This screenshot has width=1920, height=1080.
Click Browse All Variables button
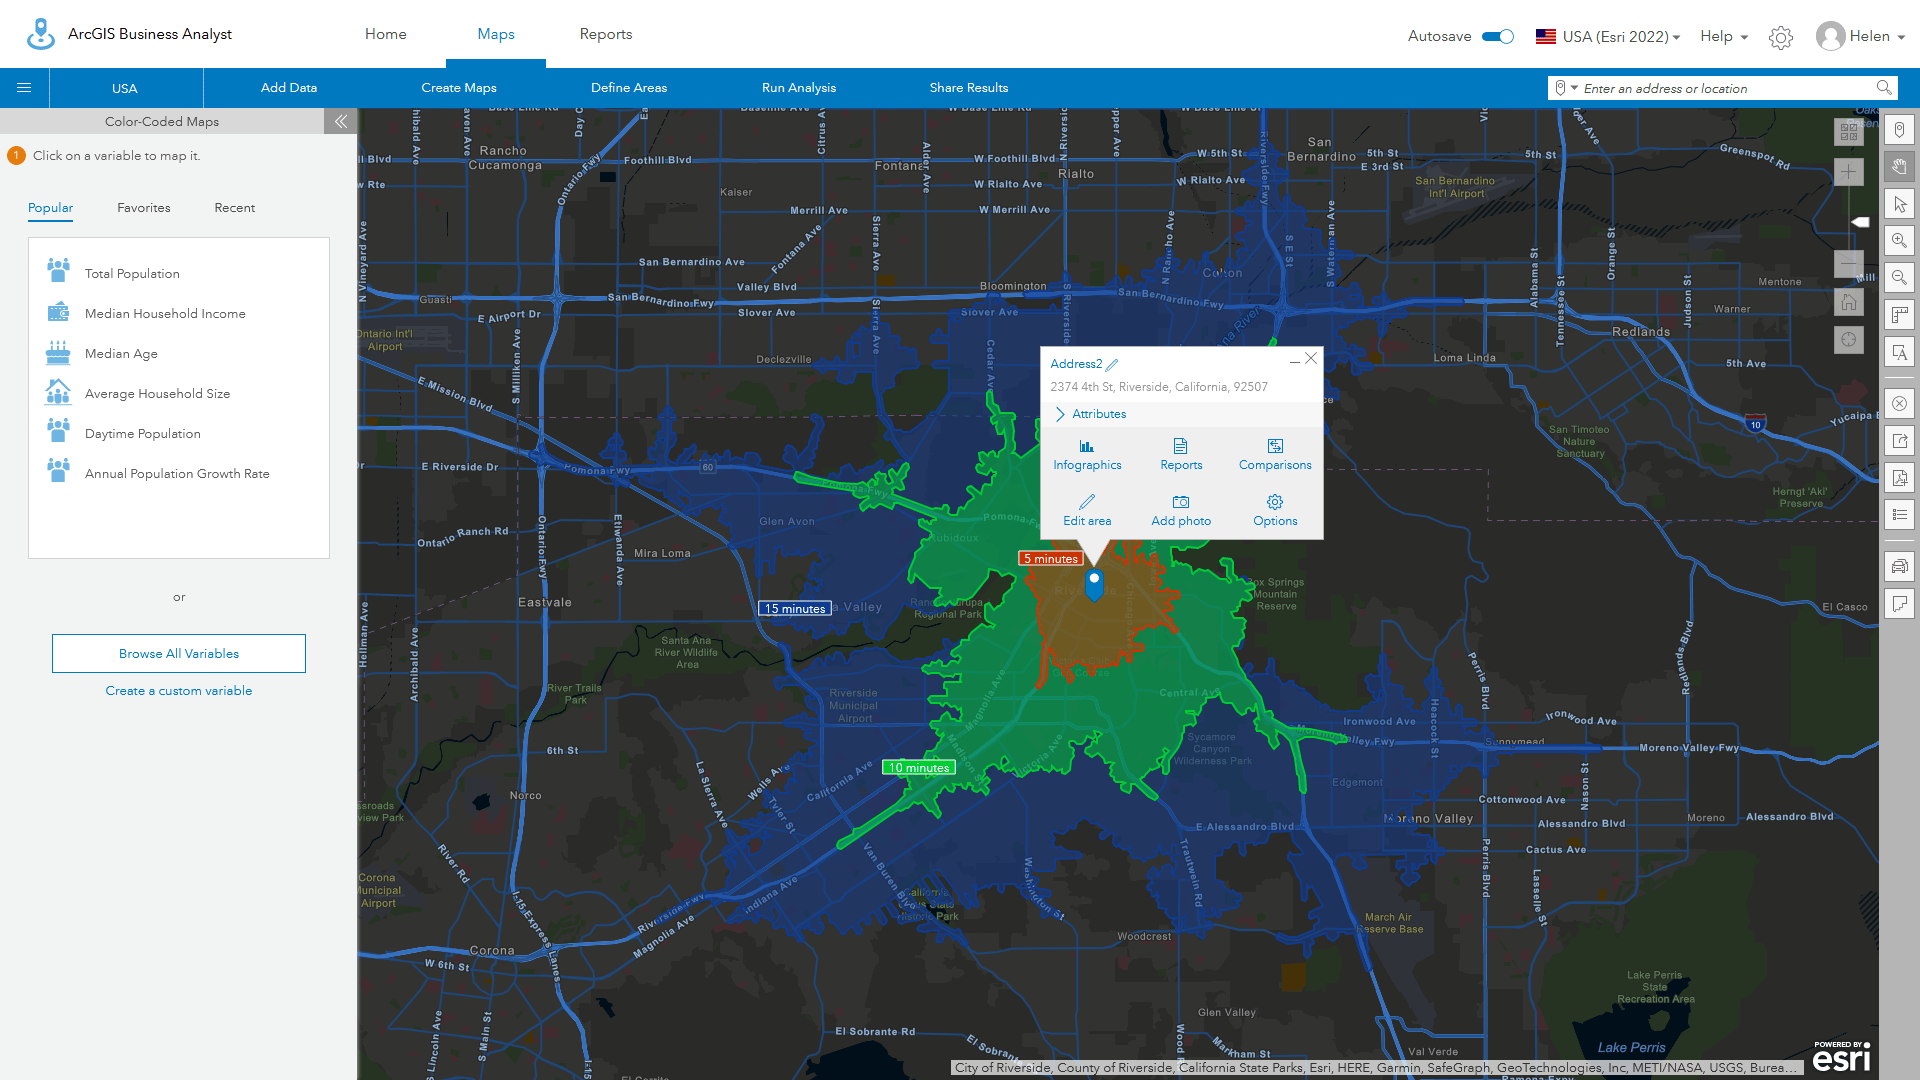[178, 653]
